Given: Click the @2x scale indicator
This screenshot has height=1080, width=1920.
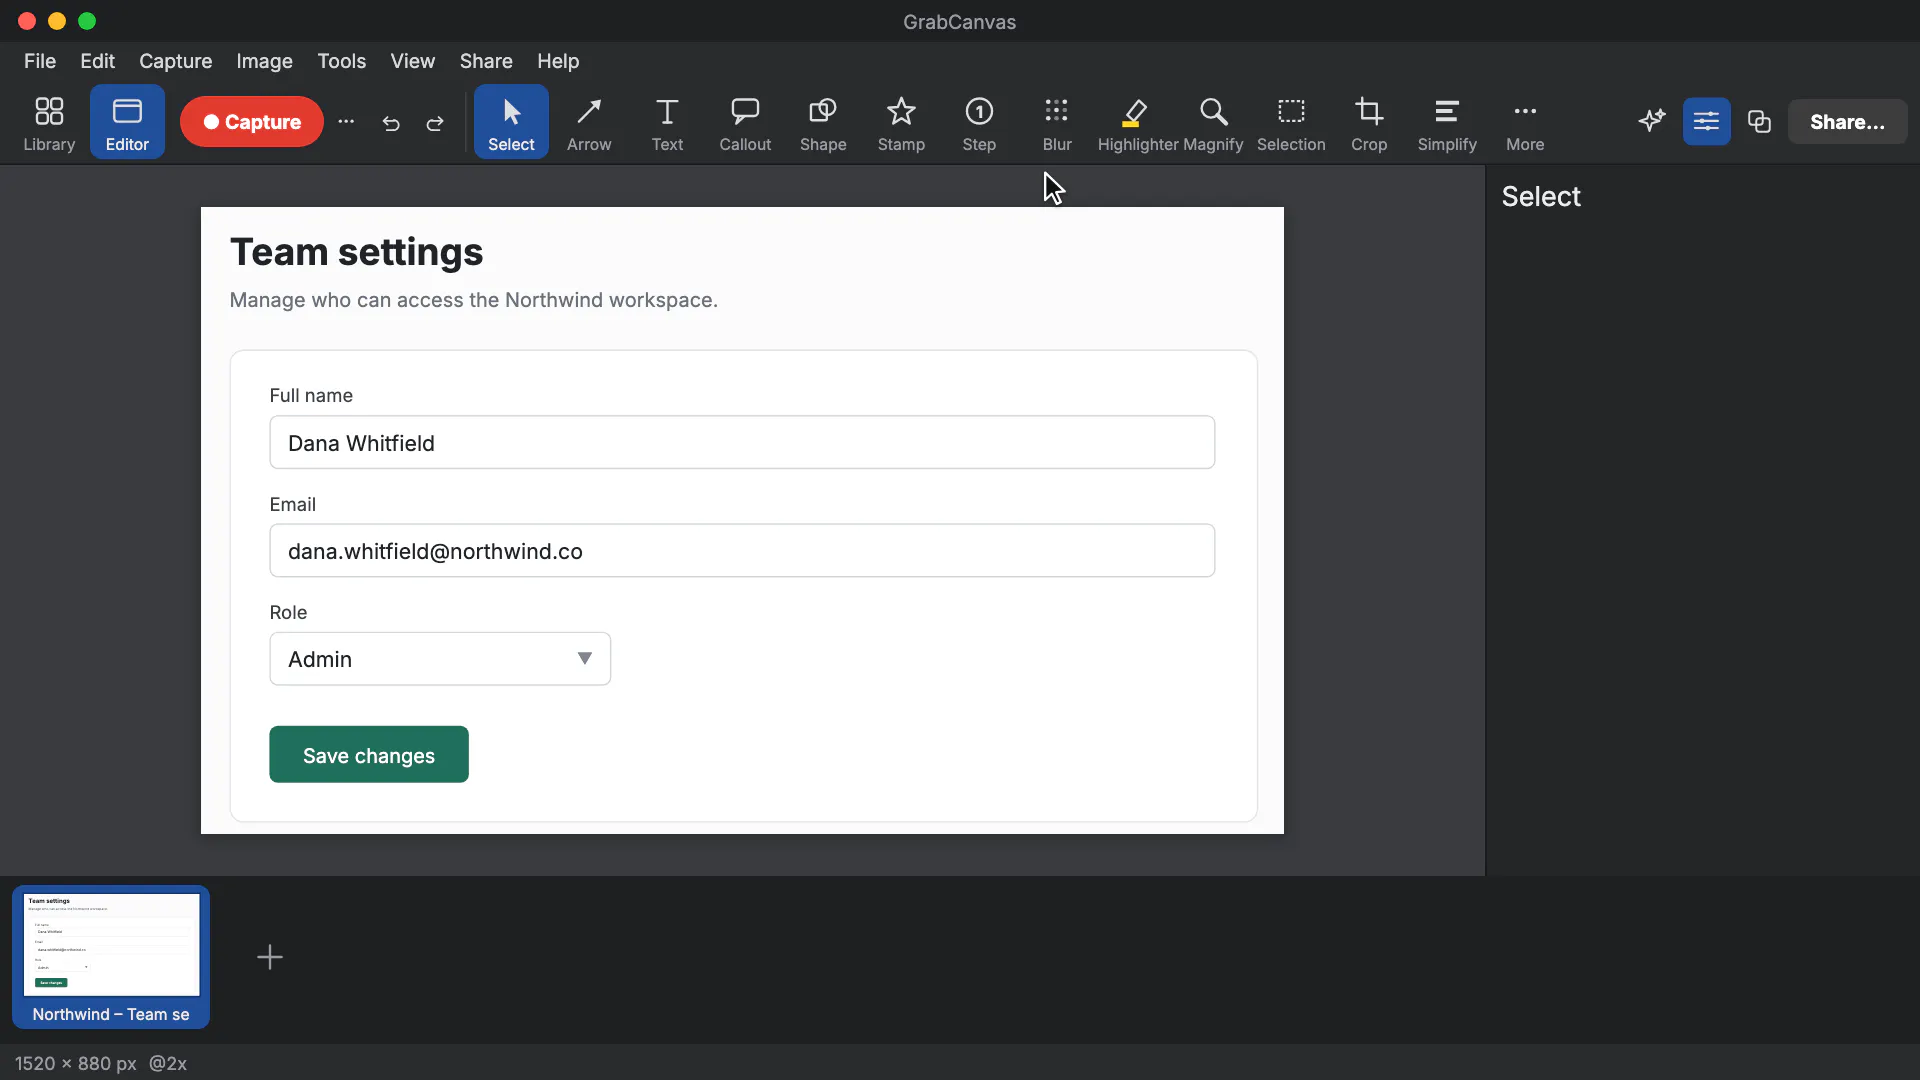Looking at the screenshot, I should pyautogui.click(x=168, y=1063).
